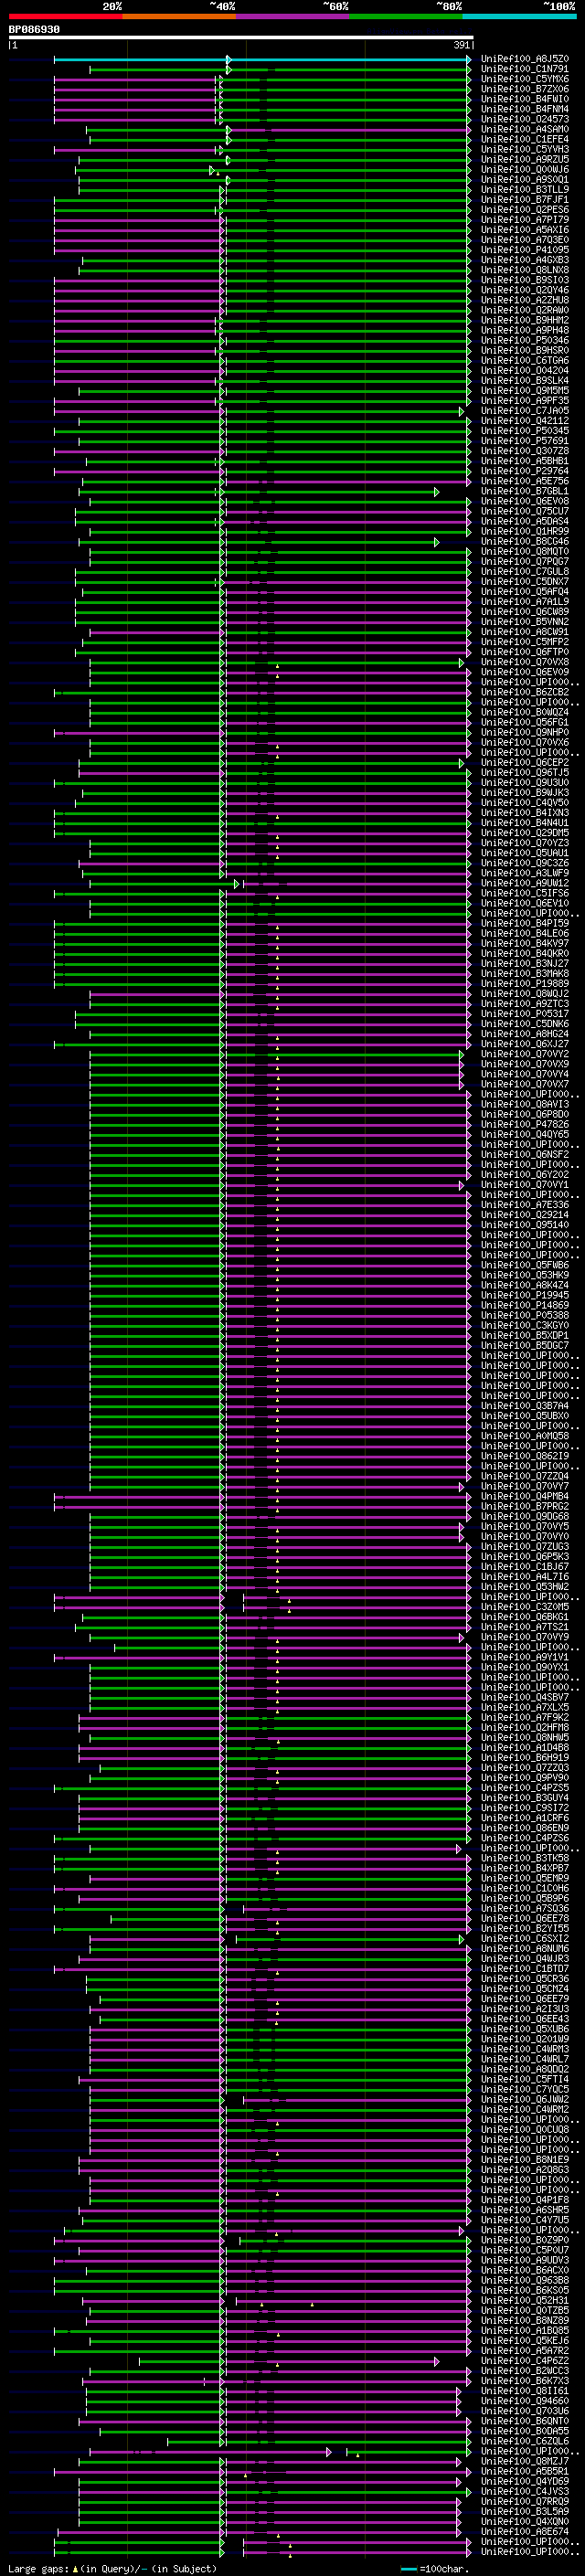Select hit UniRef100_Q00WJ6
Viewport: 585px width, 2576px height.
(525, 169)
